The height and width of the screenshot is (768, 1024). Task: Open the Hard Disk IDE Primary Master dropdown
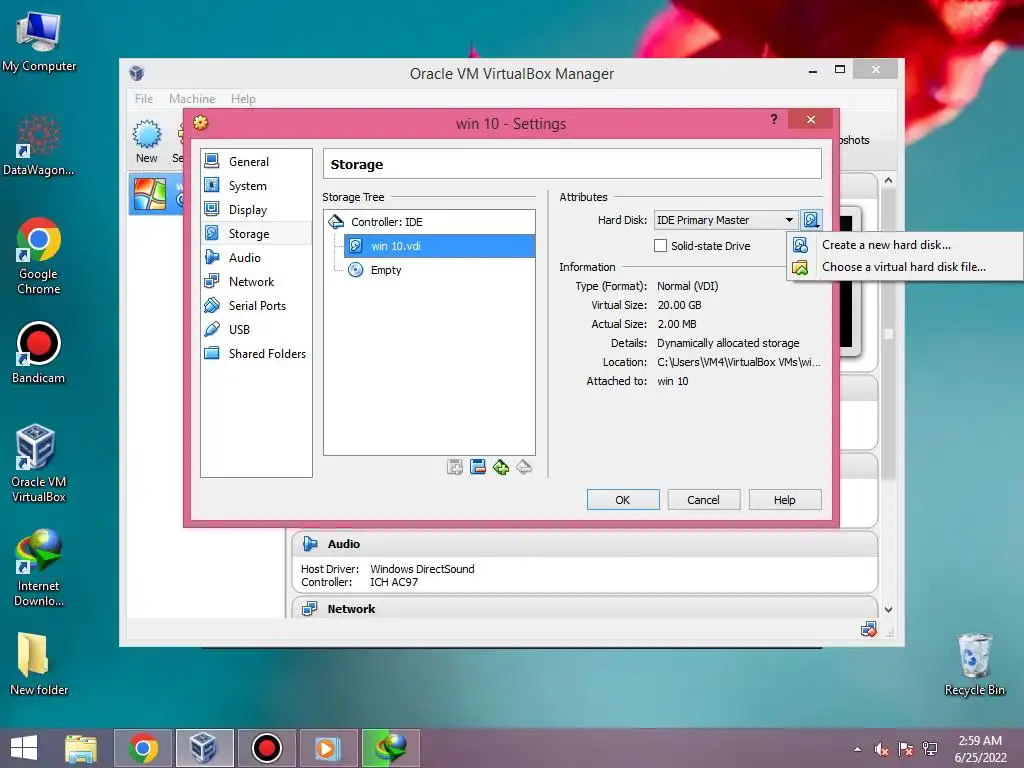[x=725, y=220]
